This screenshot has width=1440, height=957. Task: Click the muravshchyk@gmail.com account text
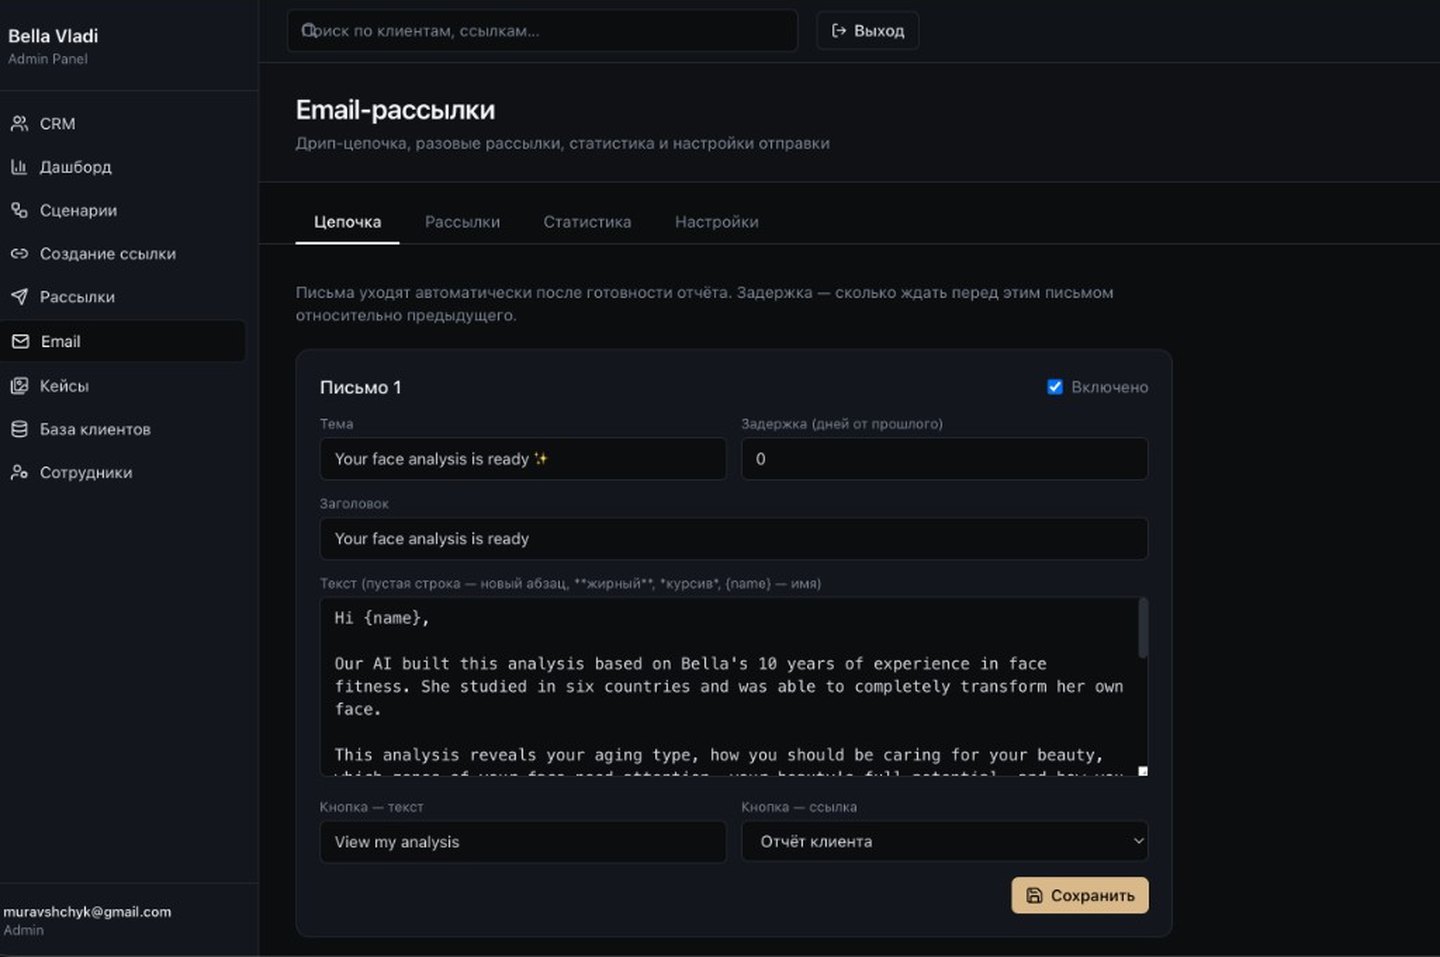coord(87,912)
